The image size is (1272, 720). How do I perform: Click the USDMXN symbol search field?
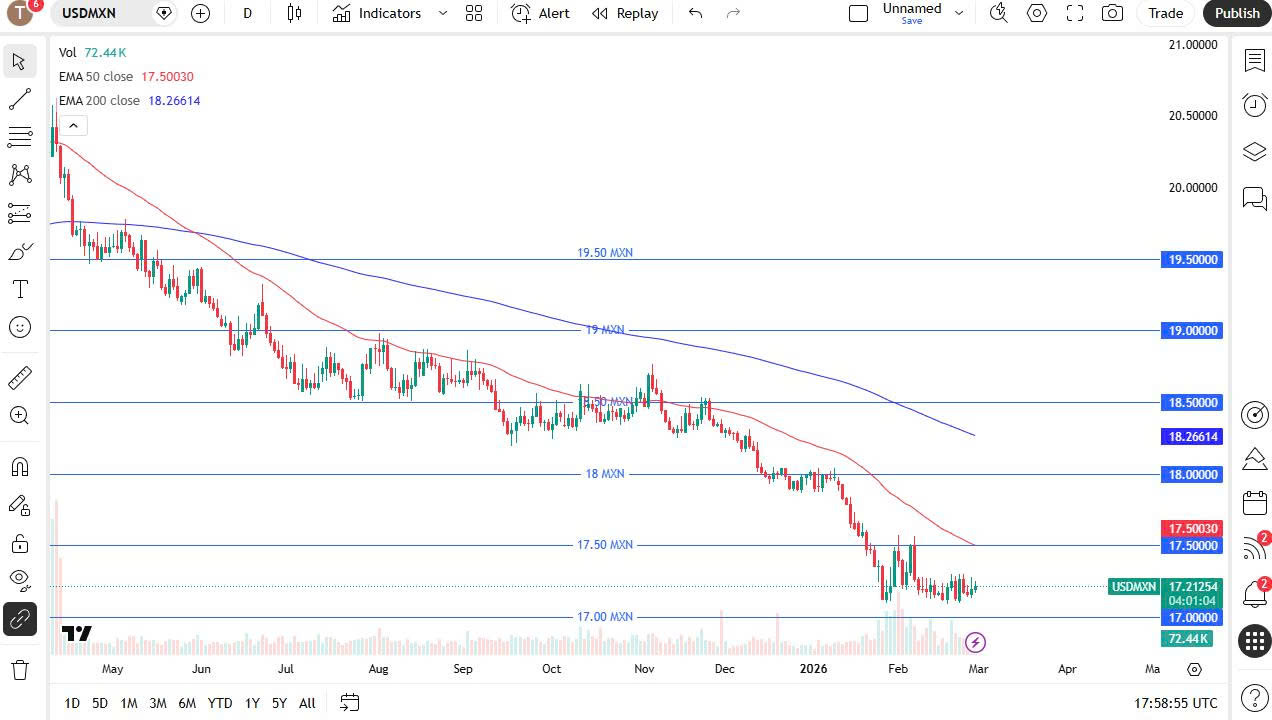tap(100, 13)
